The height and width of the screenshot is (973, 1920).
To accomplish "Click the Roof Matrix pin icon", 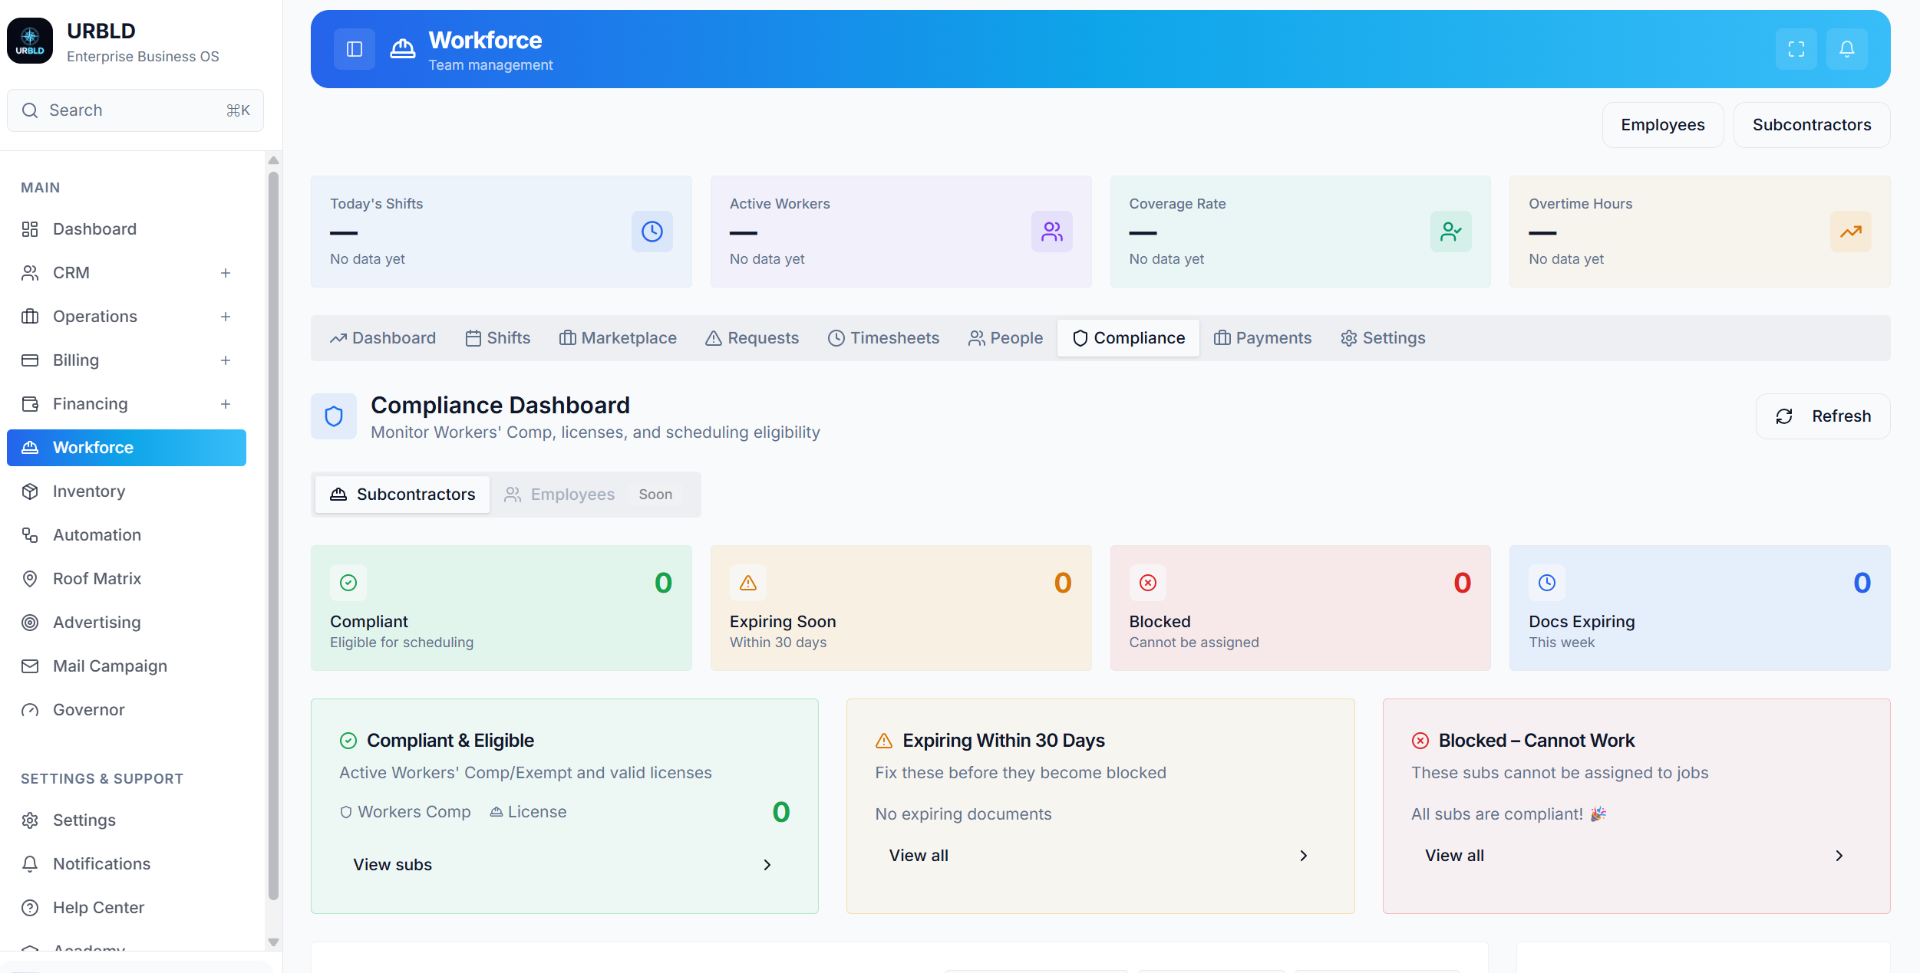I will pyautogui.click(x=30, y=578).
